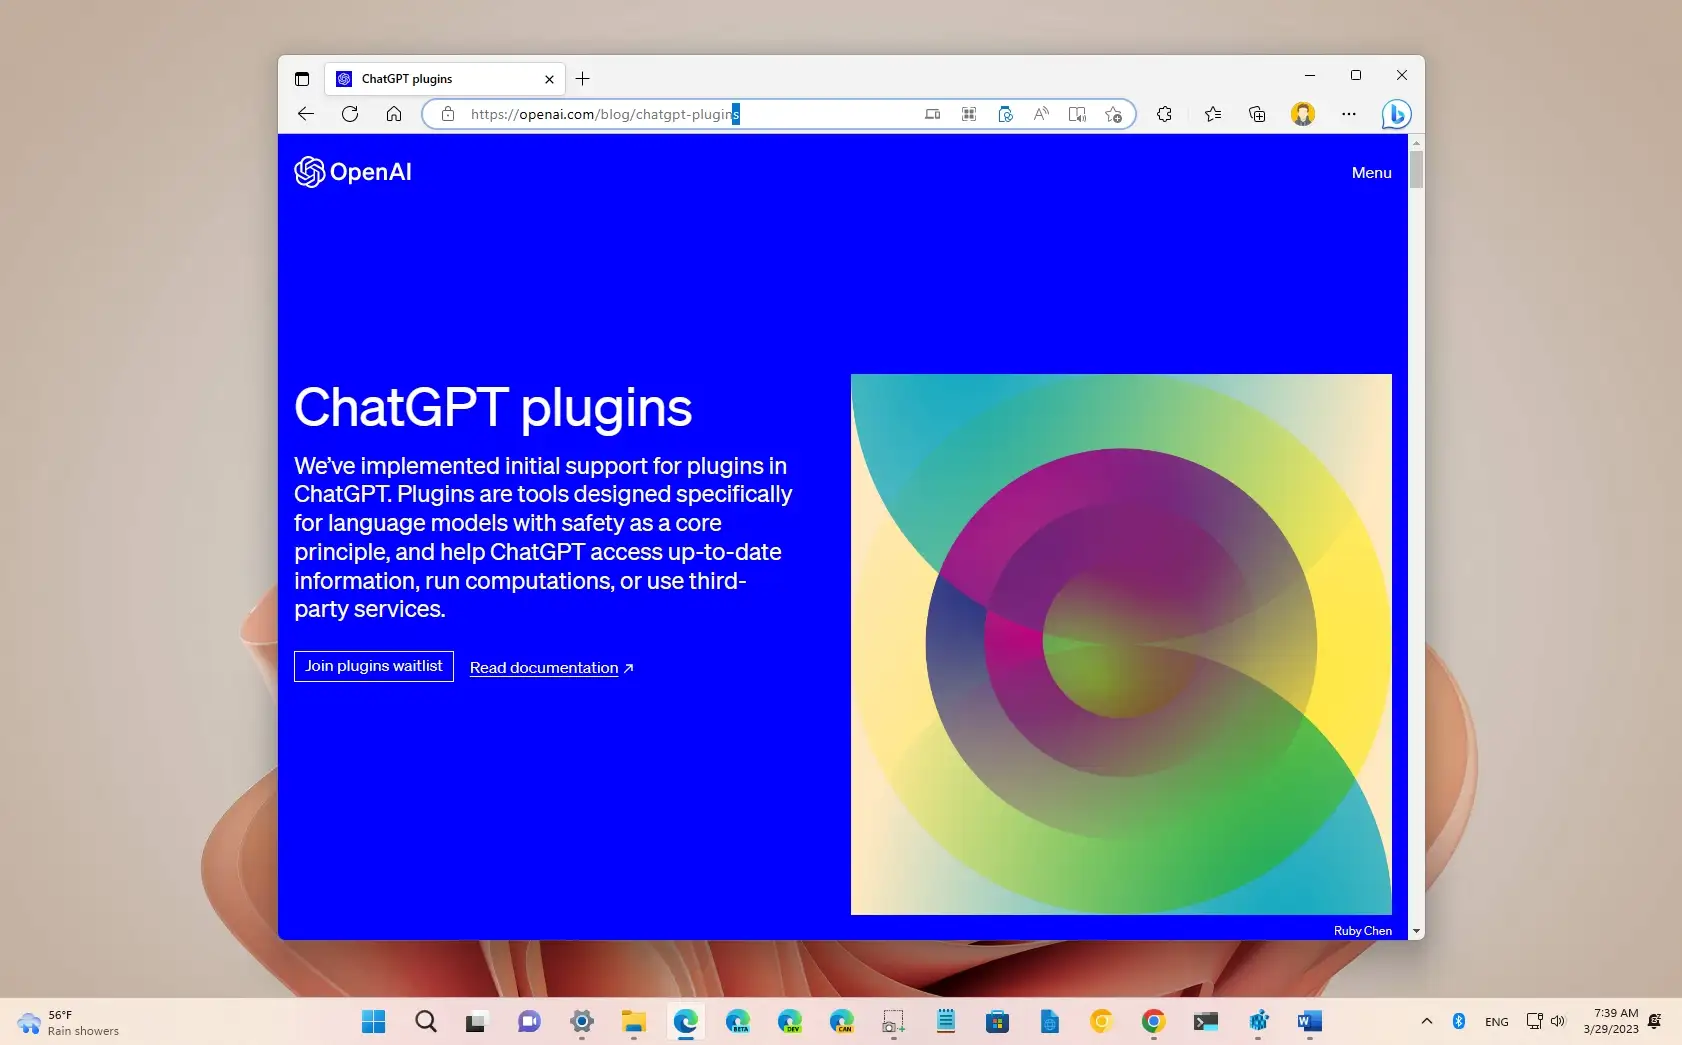Open the Bluetooth tray icon

tap(1459, 1021)
